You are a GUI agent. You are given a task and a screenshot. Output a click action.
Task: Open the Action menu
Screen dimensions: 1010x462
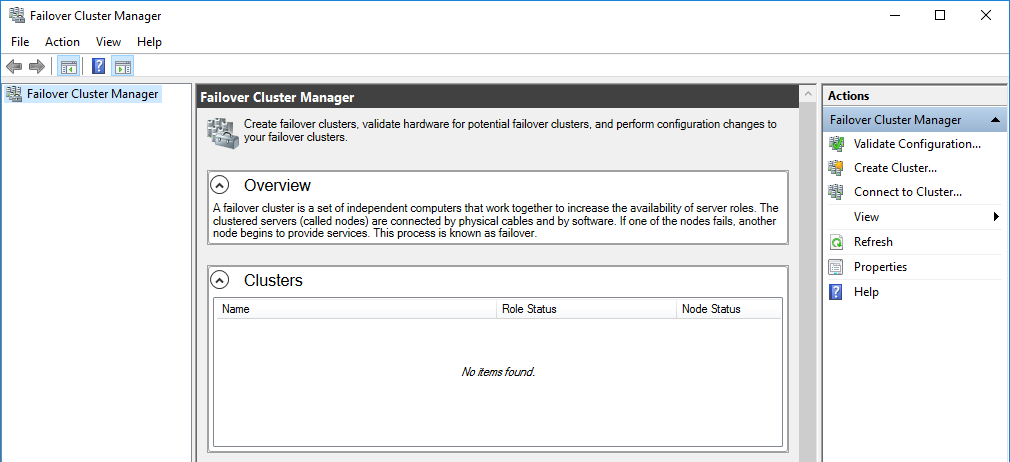62,42
